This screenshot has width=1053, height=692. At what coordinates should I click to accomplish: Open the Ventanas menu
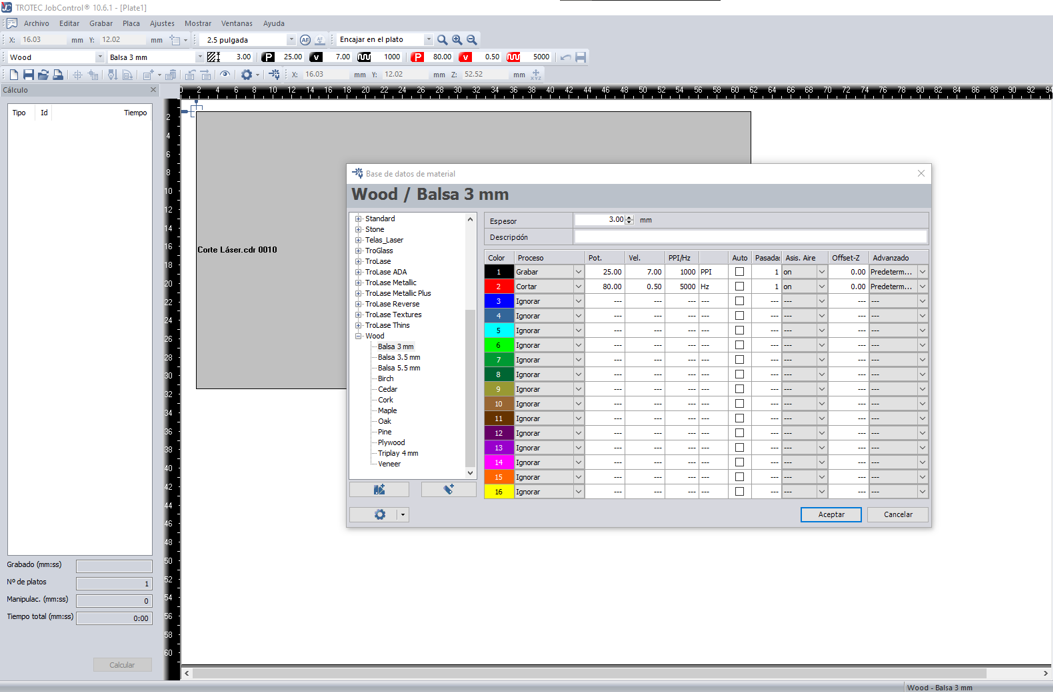coord(236,24)
